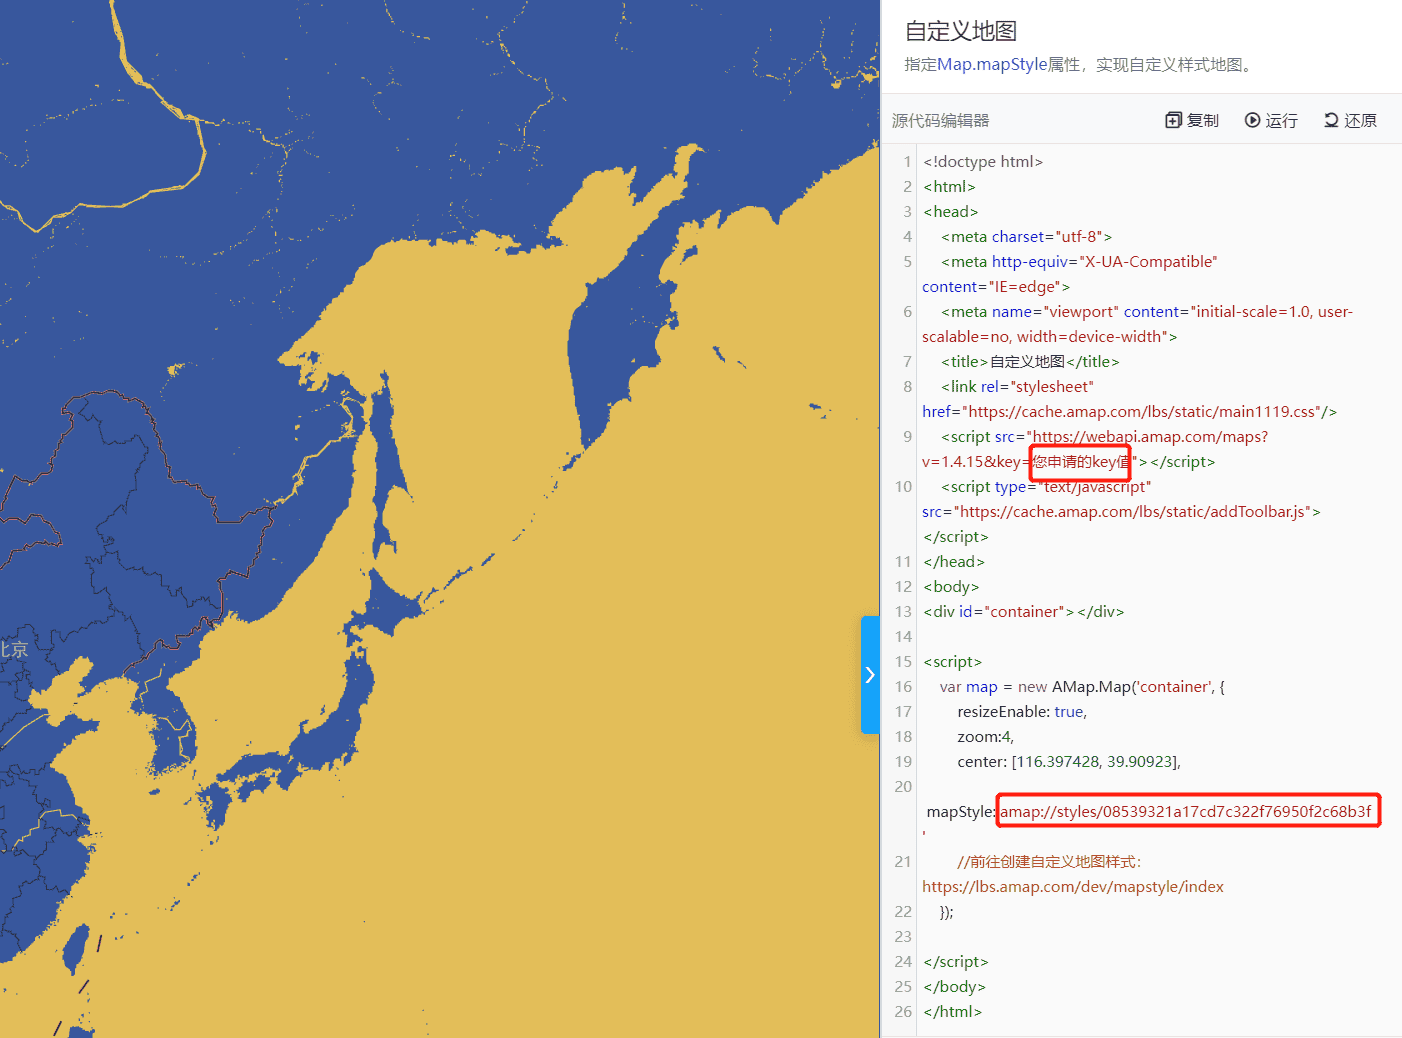Click the <title>自定义地图</title> line
Viewport: 1402px width, 1038px height.
point(1030,361)
